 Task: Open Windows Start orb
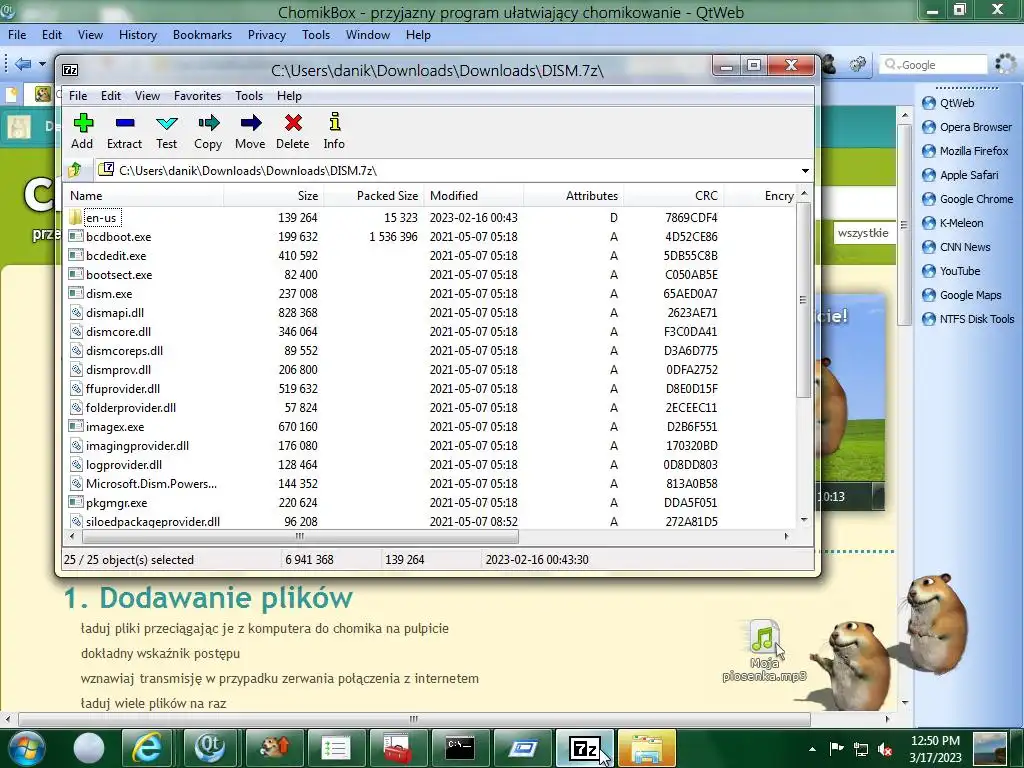coord(25,748)
